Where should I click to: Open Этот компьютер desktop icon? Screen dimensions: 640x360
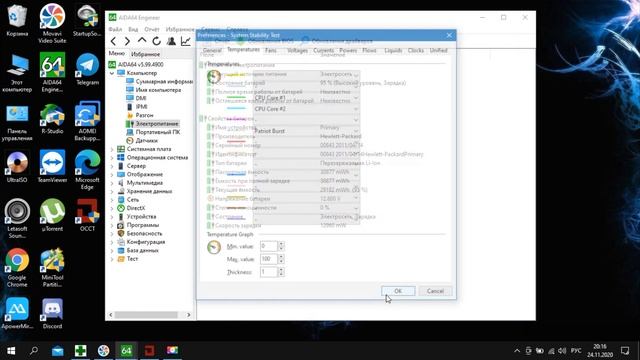pos(17,73)
